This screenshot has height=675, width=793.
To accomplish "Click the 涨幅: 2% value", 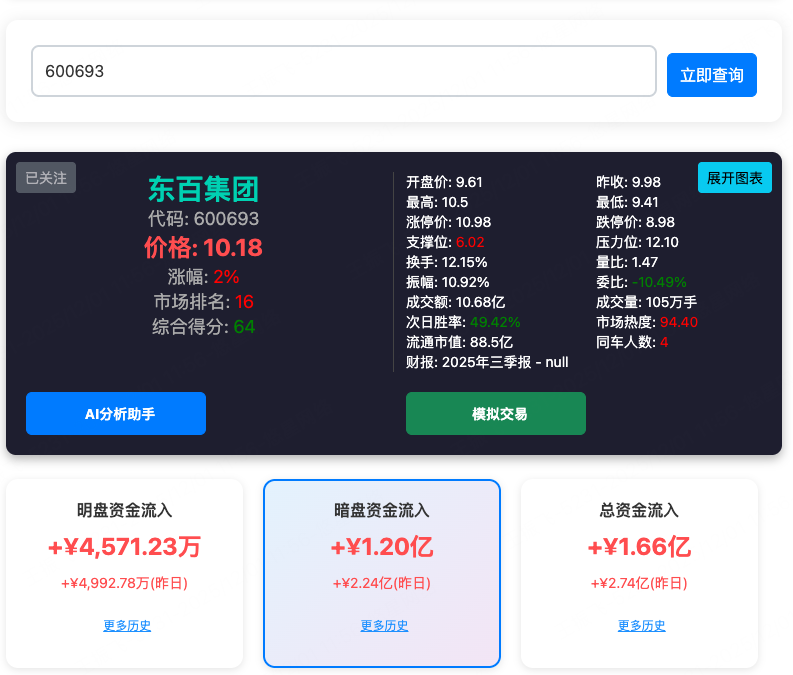I will [x=203, y=277].
